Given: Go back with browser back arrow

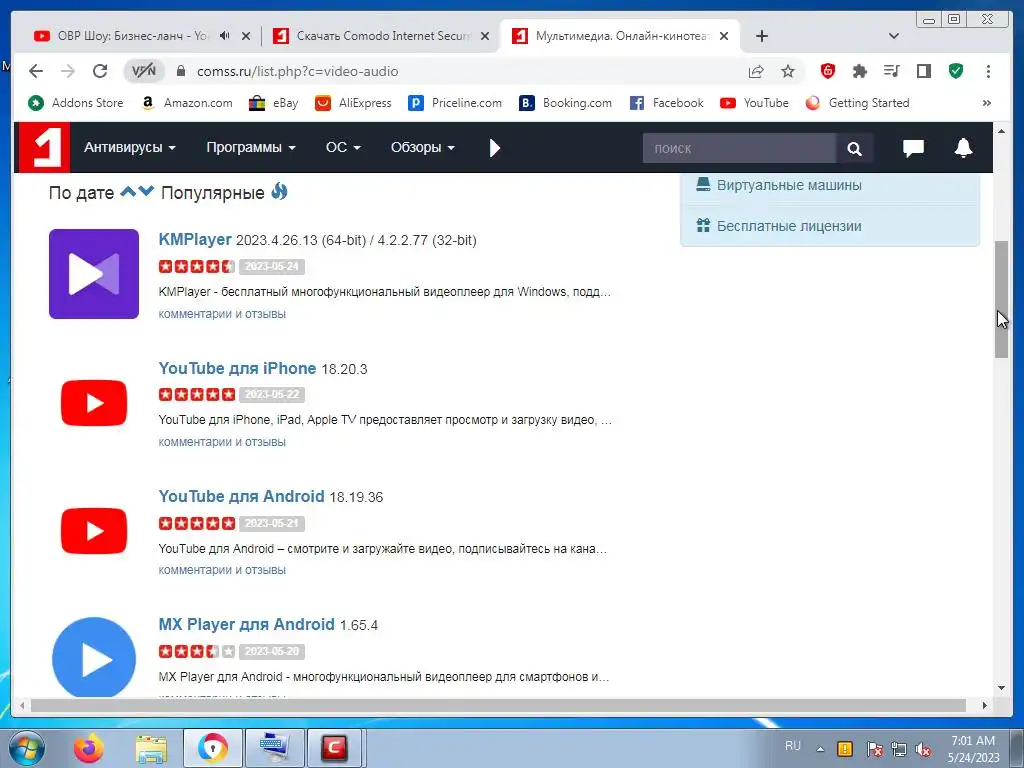Looking at the screenshot, I should 36,71.
